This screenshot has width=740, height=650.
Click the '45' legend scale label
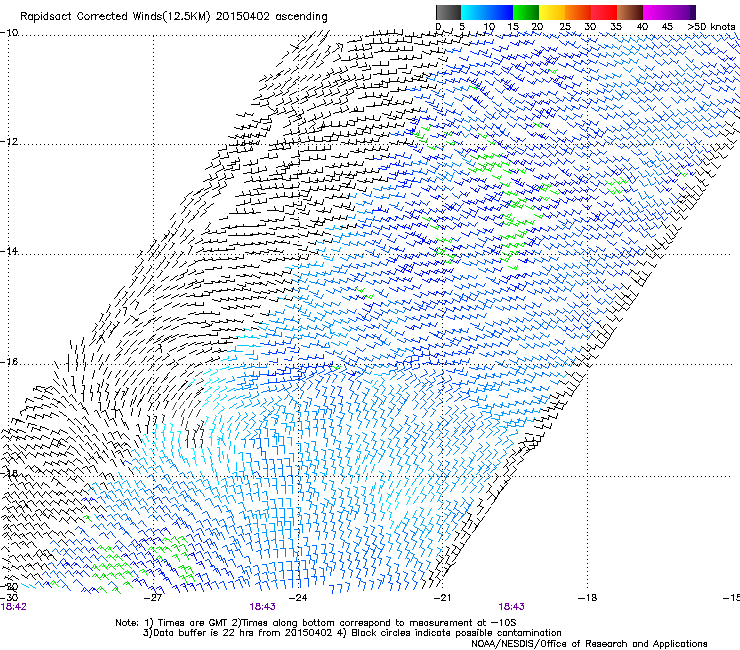pyautogui.click(x=667, y=27)
